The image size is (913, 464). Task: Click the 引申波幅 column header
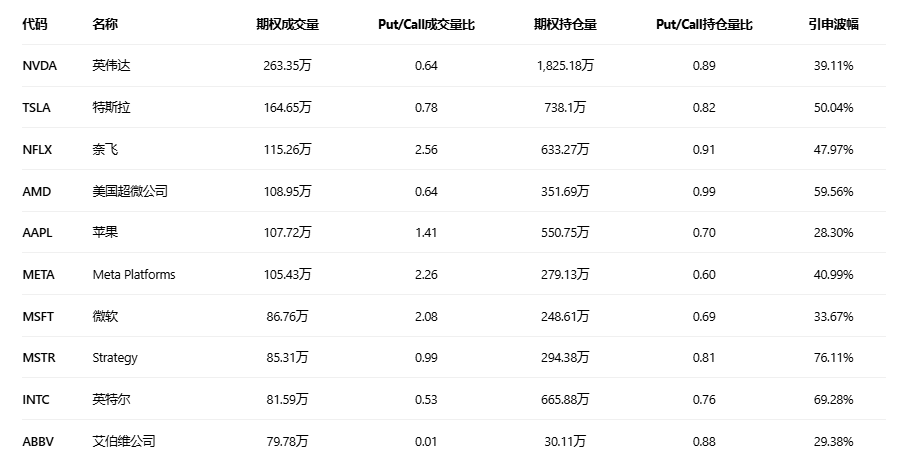tap(833, 24)
